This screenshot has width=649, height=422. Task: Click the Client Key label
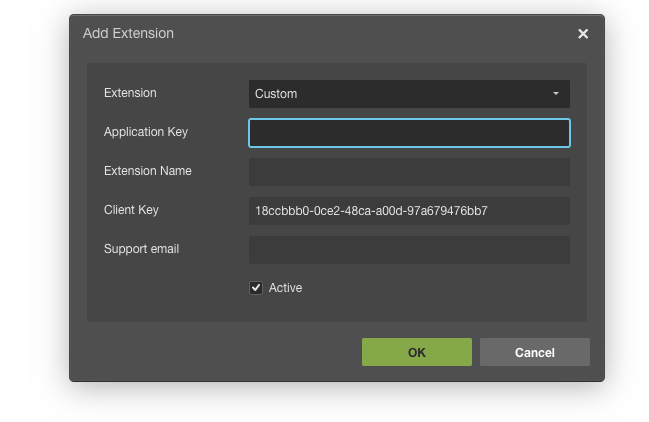point(131,210)
